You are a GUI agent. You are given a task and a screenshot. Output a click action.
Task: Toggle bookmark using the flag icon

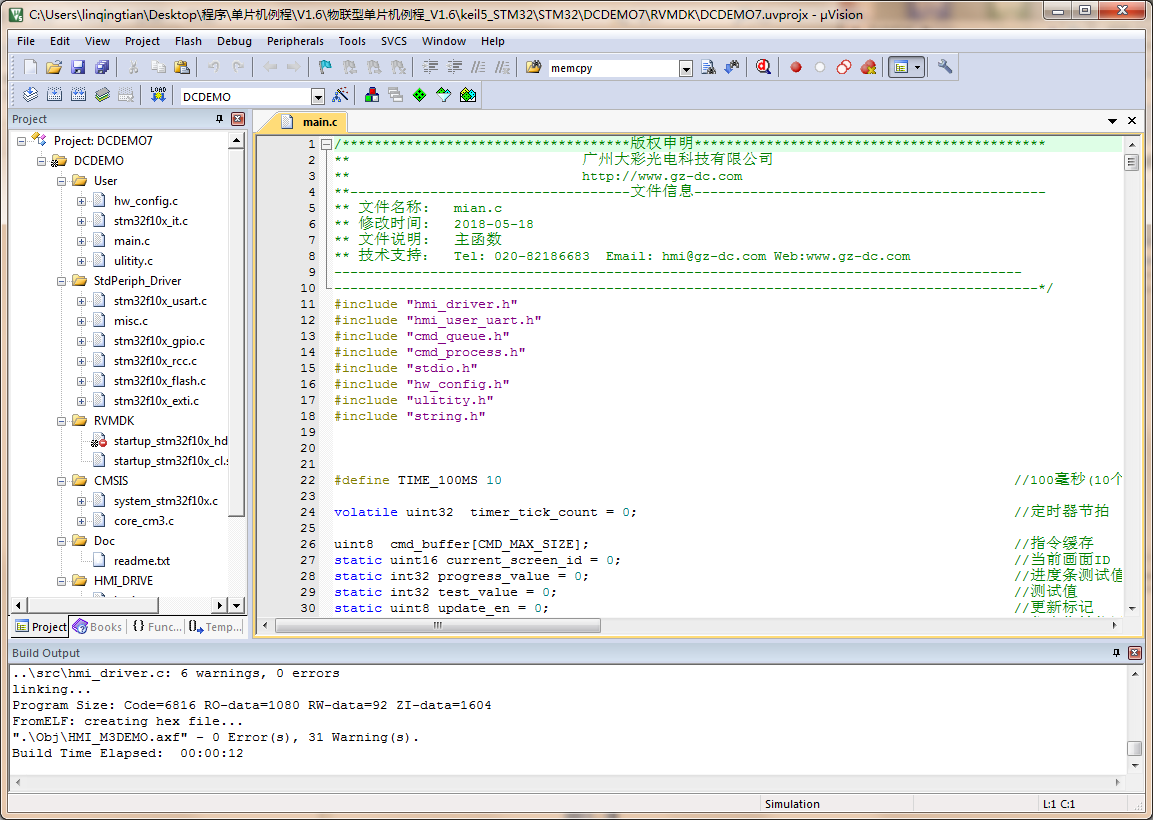(x=325, y=68)
